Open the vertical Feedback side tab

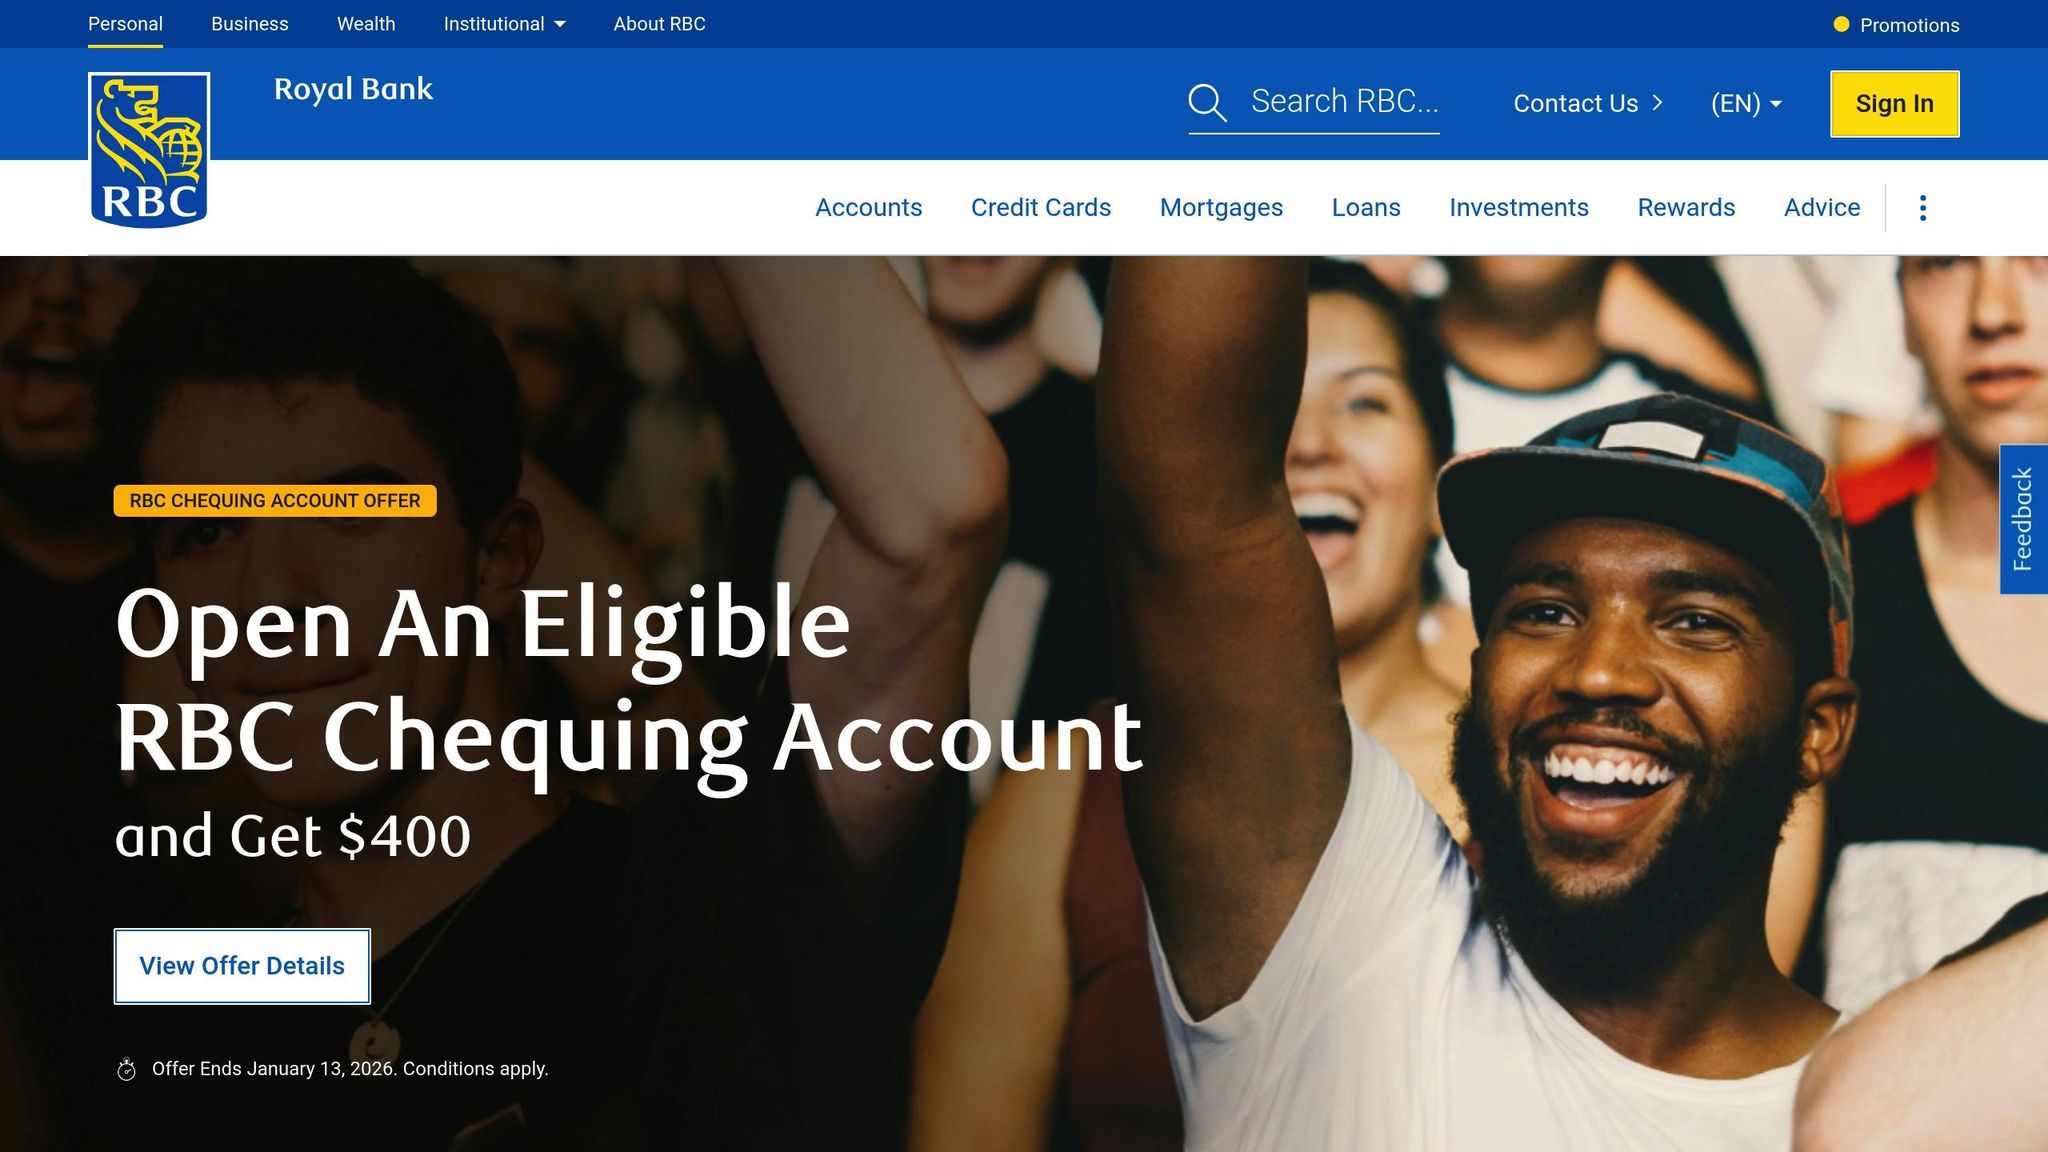2023,519
